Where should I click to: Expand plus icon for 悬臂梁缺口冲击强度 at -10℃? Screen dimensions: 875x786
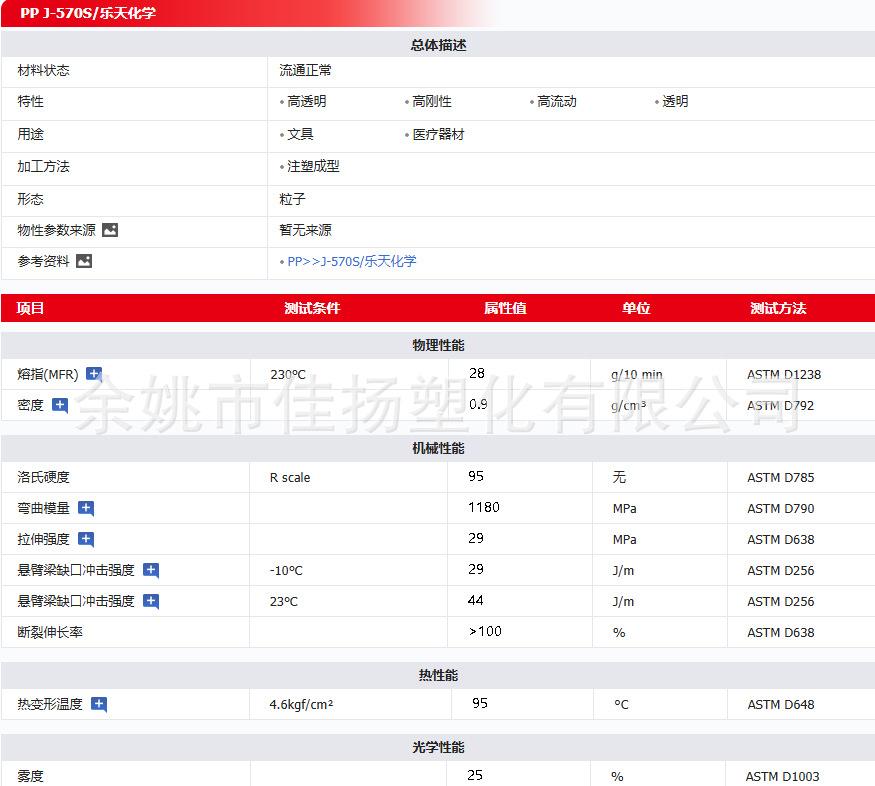click(x=151, y=570)
